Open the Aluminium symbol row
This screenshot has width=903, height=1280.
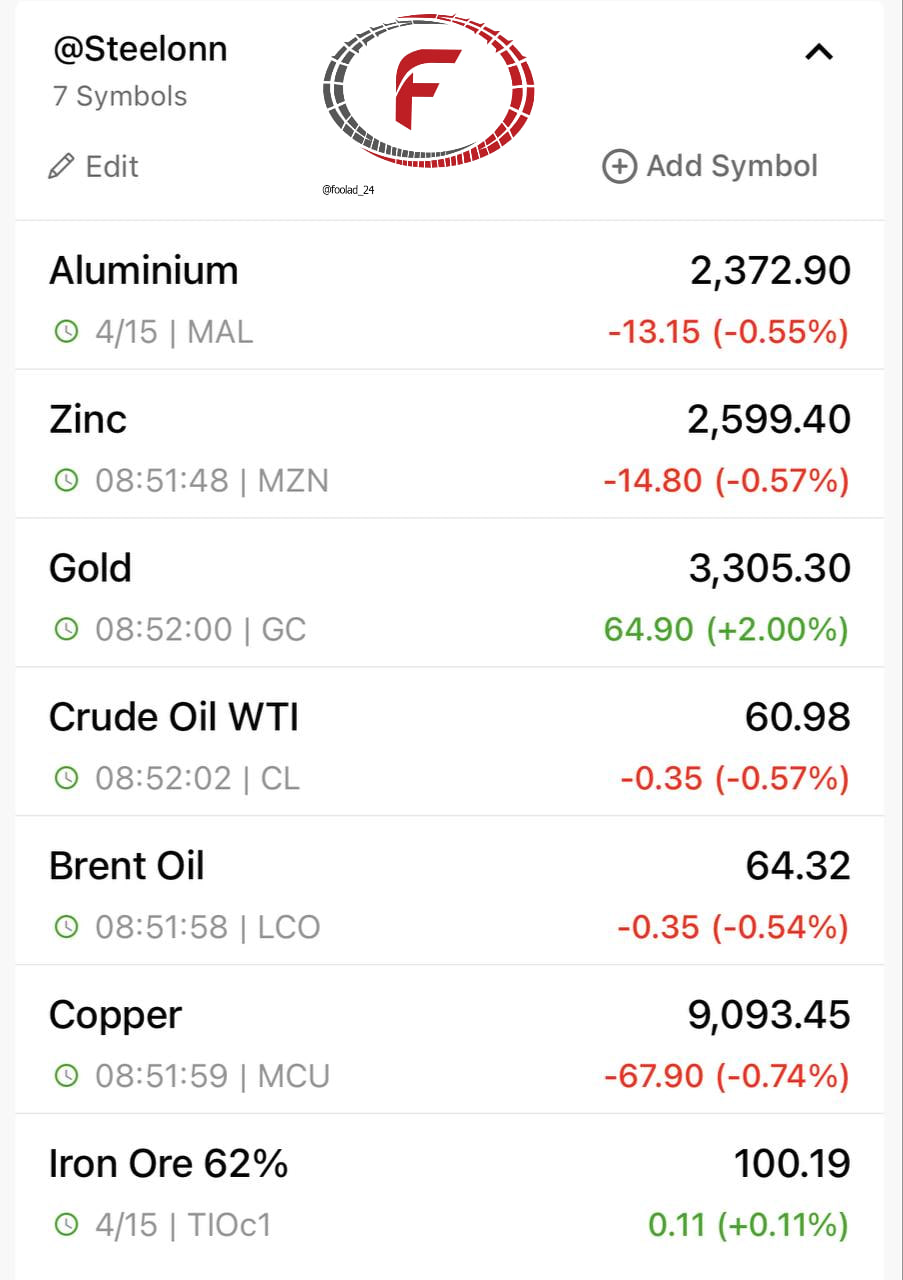144,271
